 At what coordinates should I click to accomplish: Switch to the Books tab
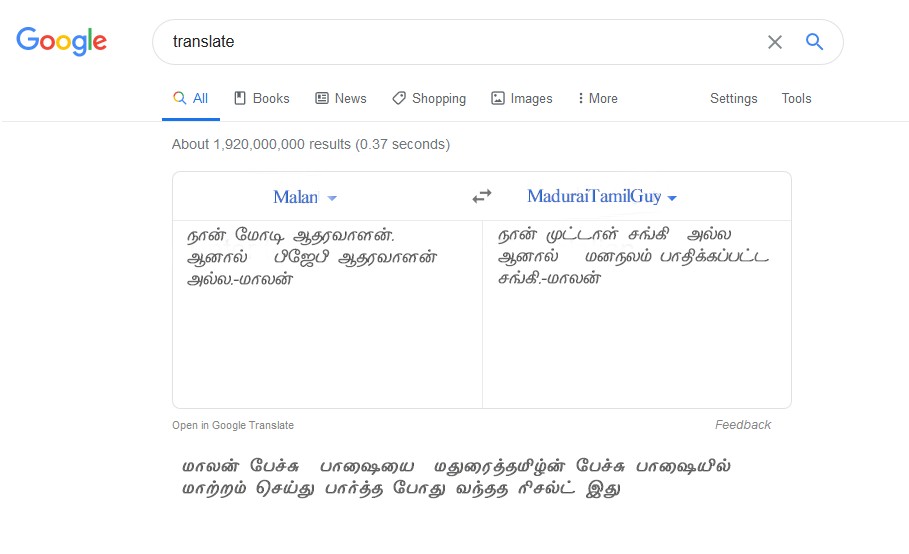262,99
